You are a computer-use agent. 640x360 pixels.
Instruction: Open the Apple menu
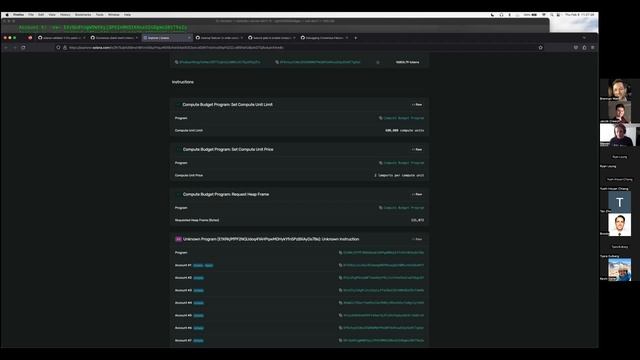pos(7,15)
